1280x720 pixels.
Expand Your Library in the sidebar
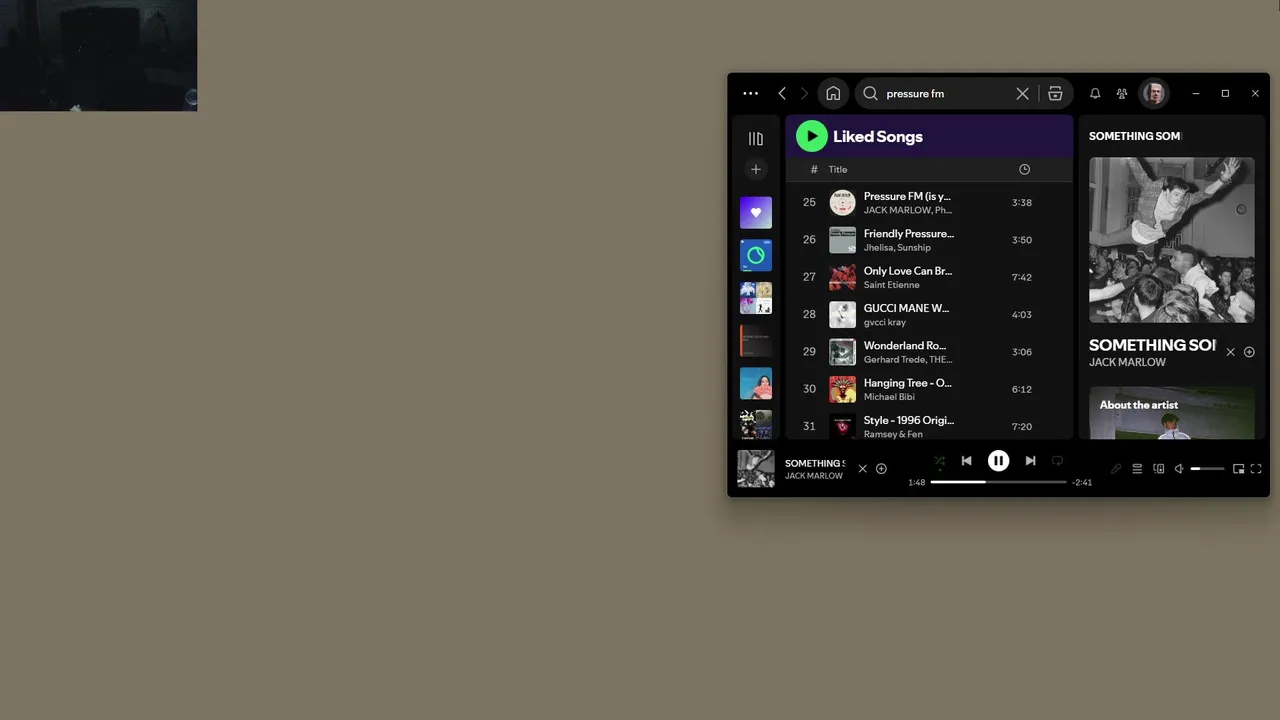tap(756, 139)
